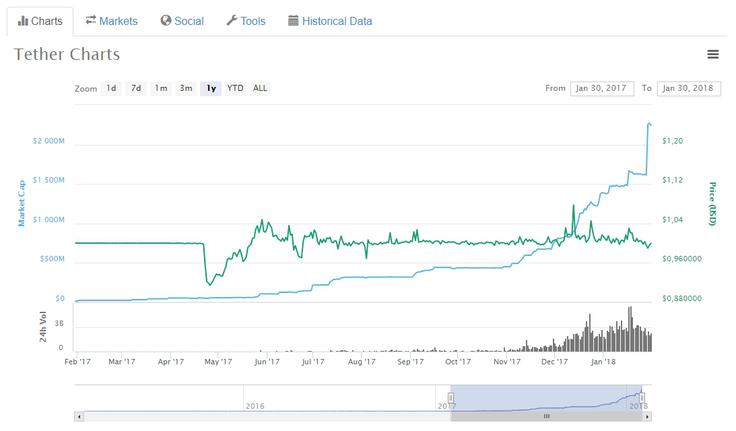Set zoom range to 1m
The width and height of the screenshot is (736, 431).
pyautogui.click(x=161, y=88)
